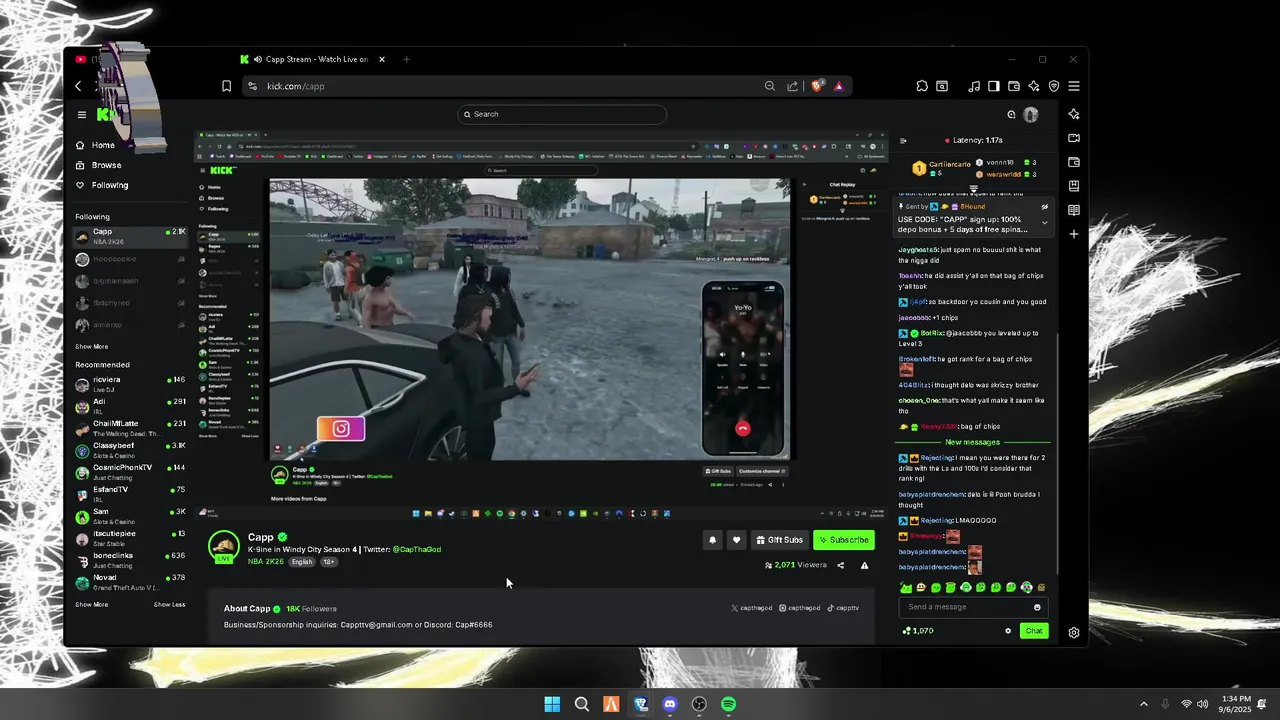
Task: Click the green Chat send button
Action: [x=1034, y=631]
